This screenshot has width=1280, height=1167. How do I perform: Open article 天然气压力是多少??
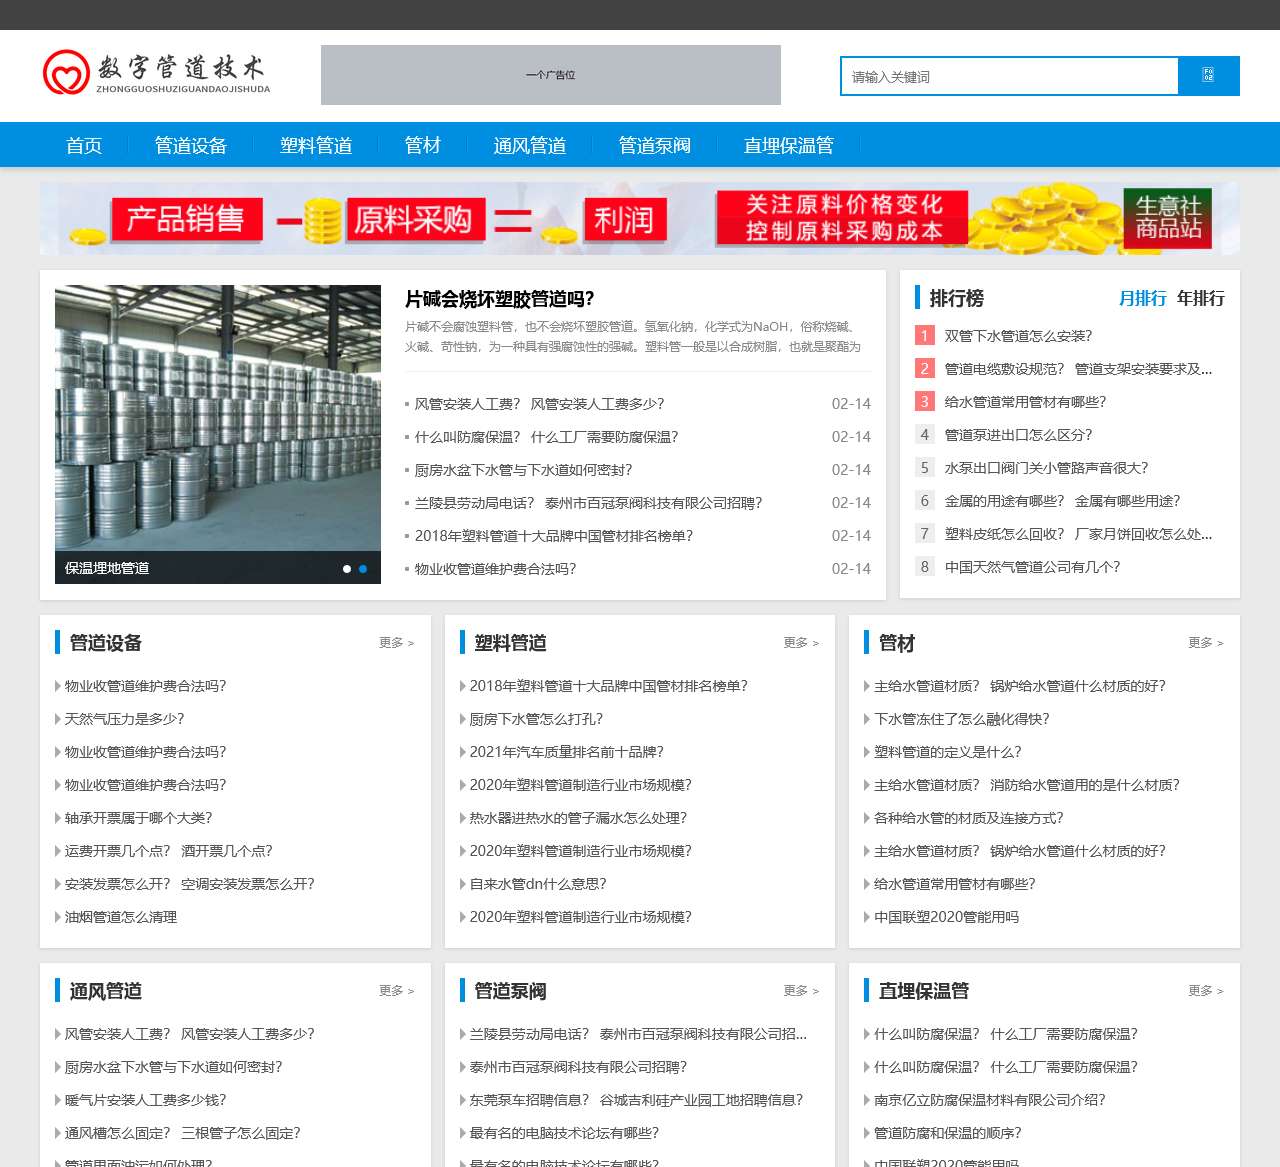tap(125, 719)
